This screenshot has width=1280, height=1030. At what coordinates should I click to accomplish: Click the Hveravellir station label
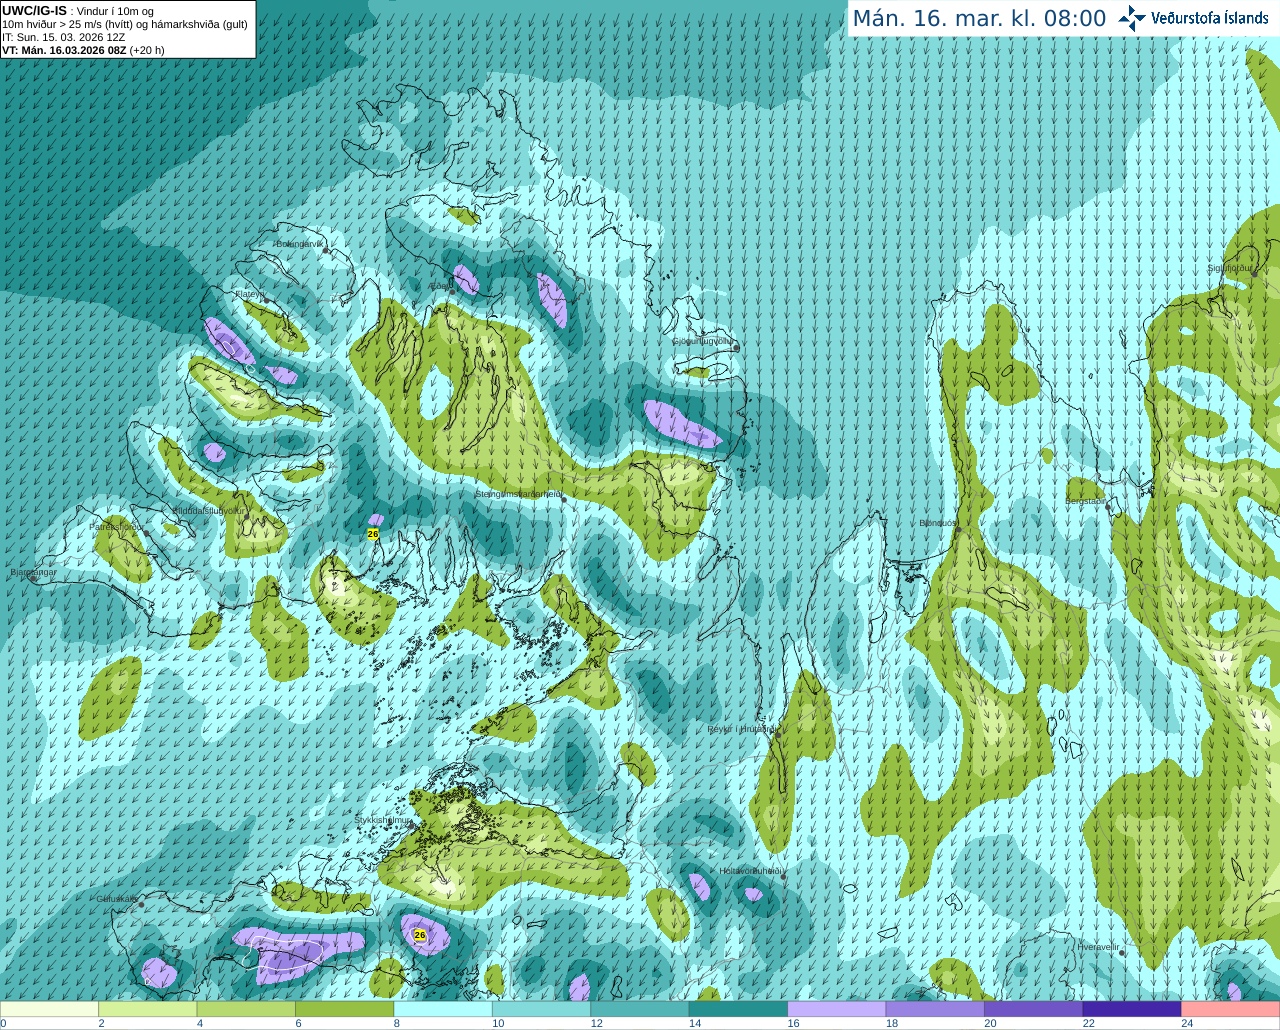[x=1098, y=947]
